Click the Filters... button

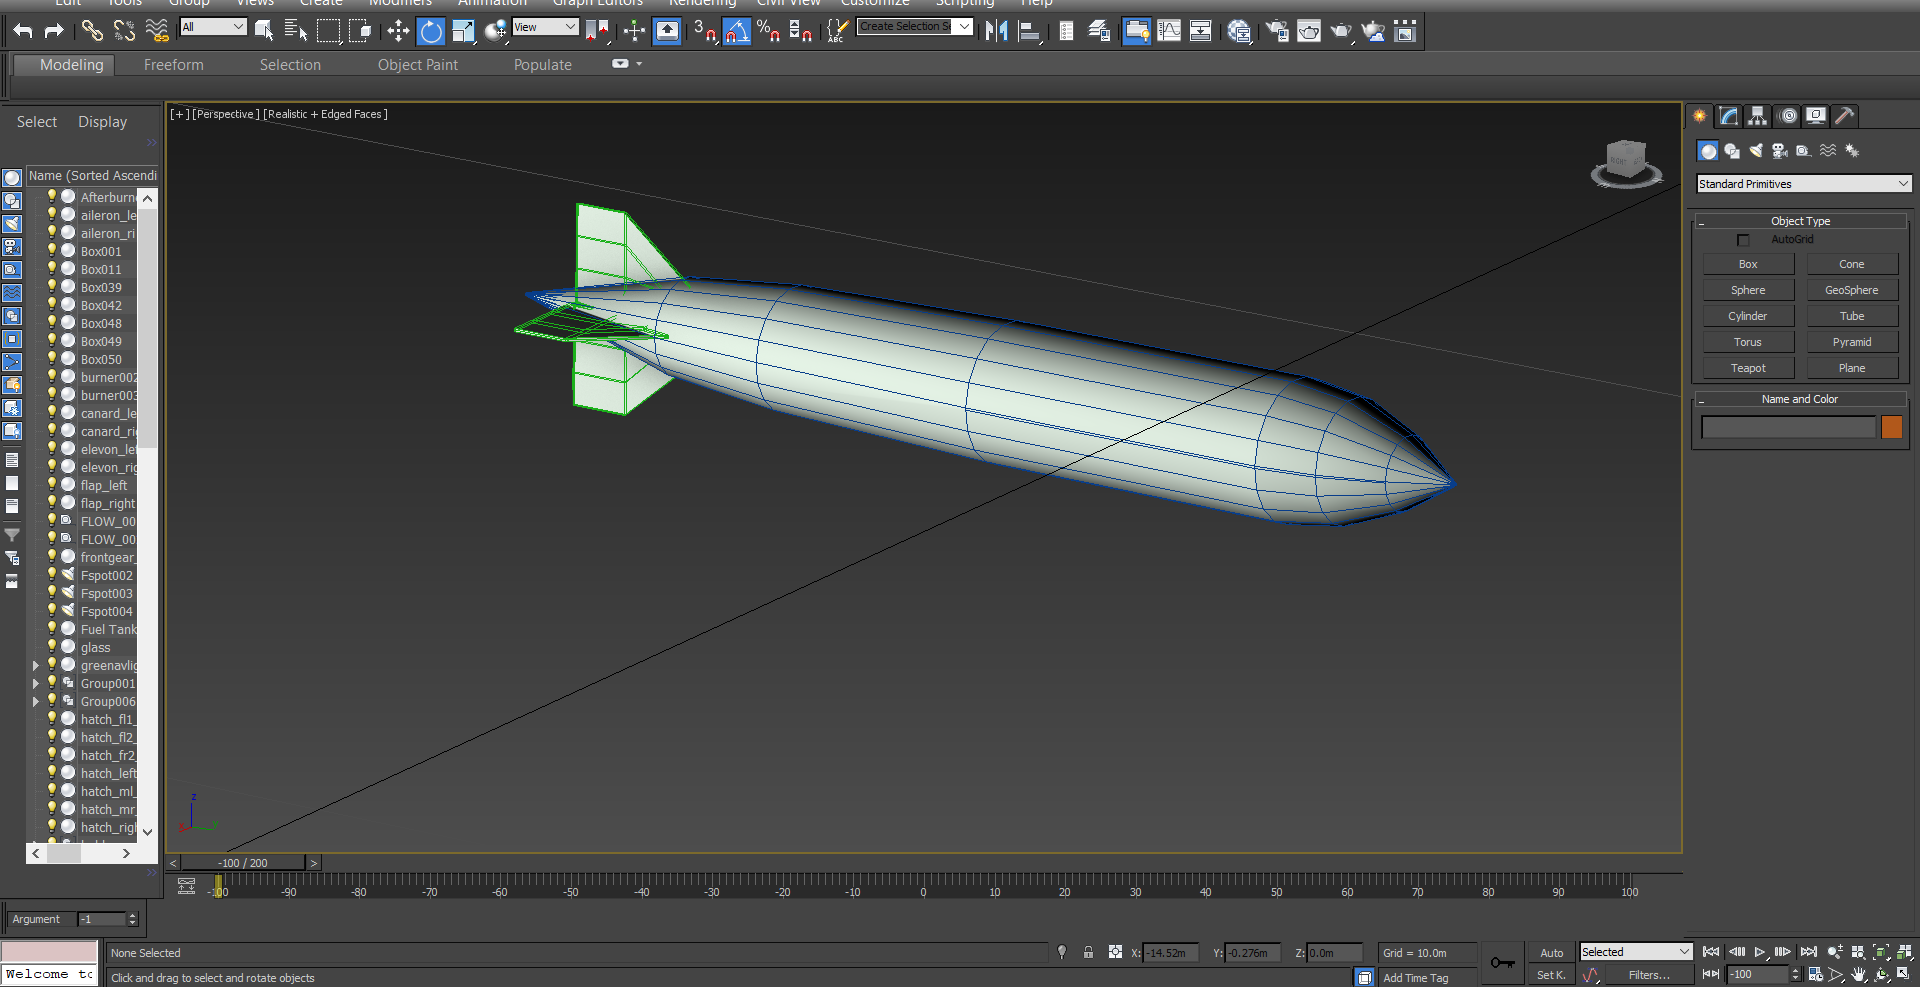click(1649, 975)
